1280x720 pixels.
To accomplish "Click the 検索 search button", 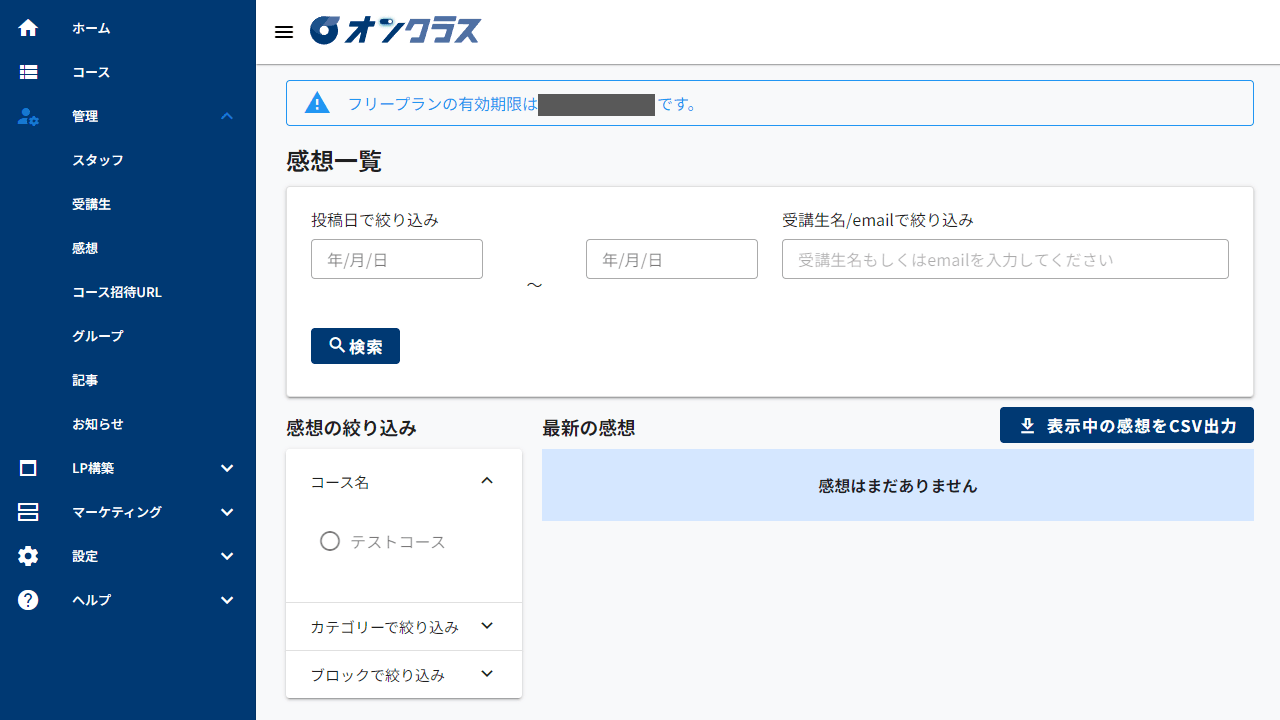I will (x=355, y=346).
